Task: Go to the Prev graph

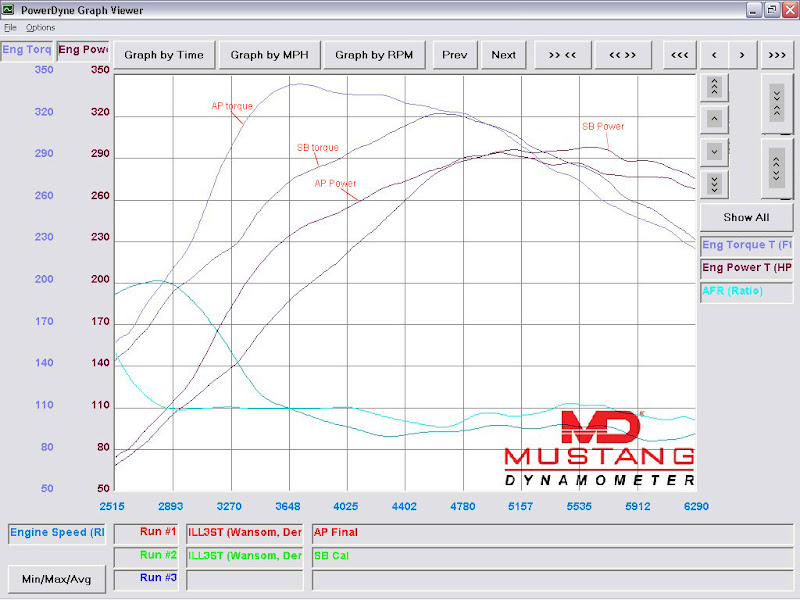Action: tap(455, 55)
